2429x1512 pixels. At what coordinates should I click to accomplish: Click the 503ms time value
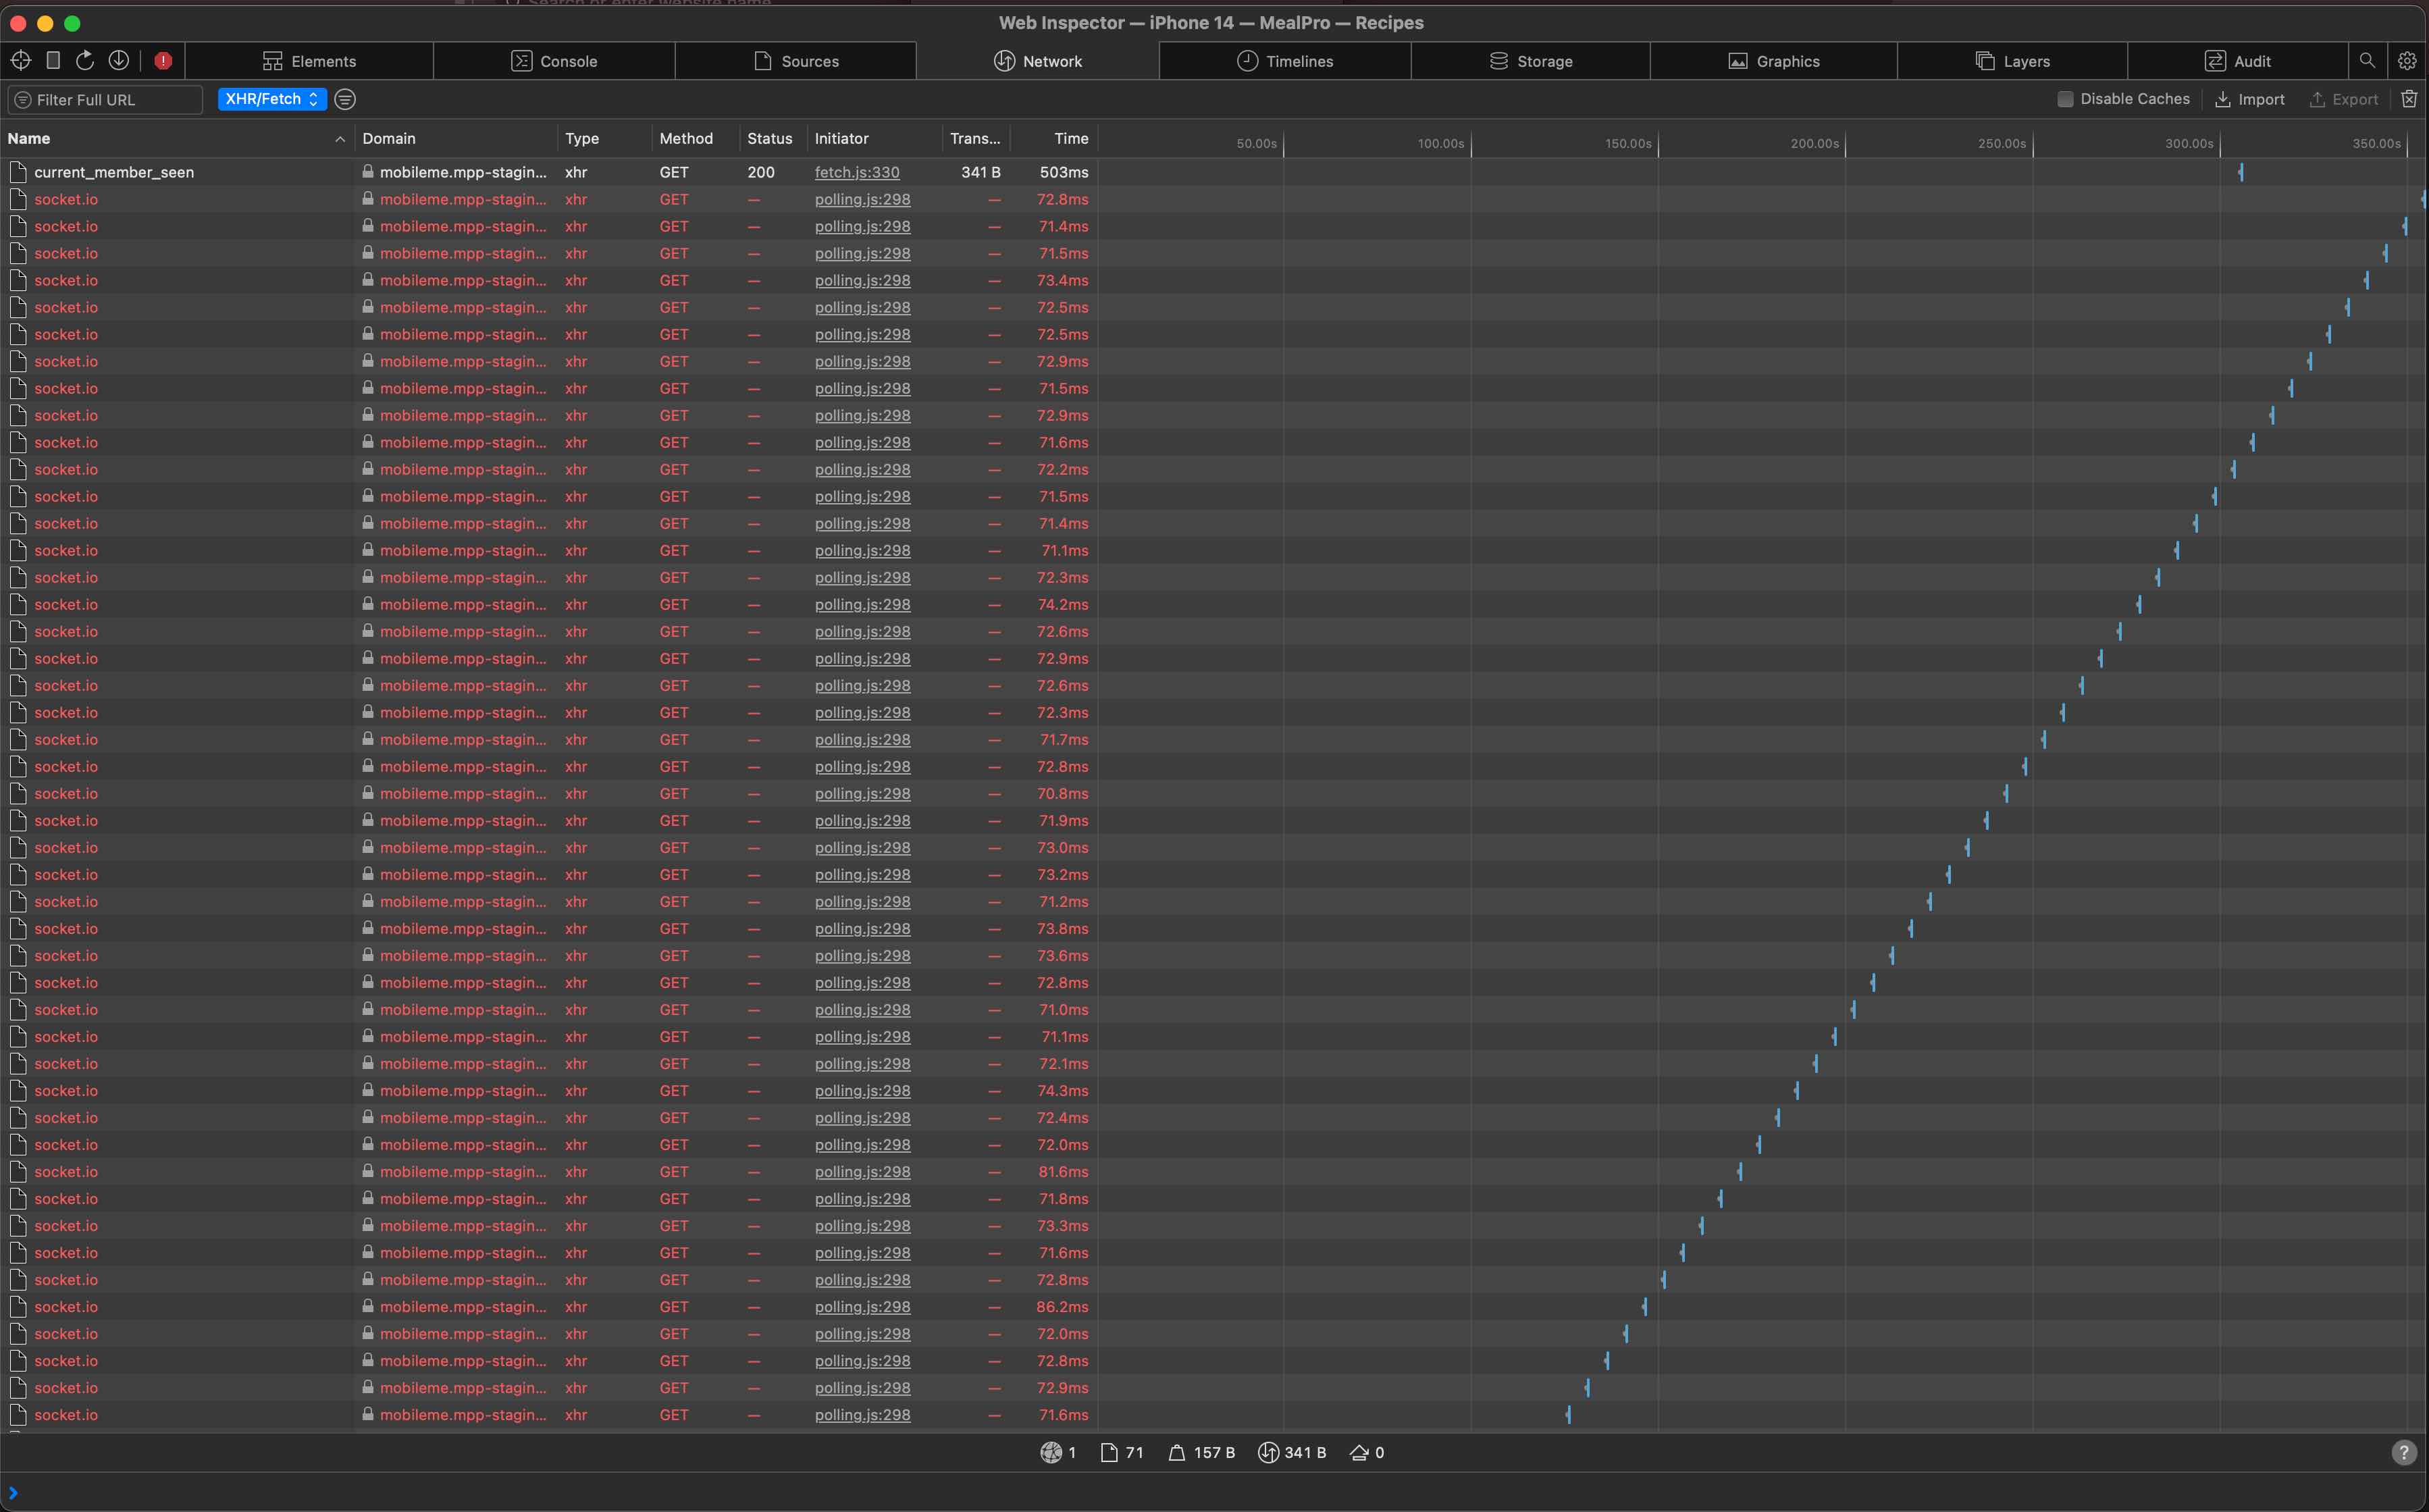click(x=1064, y=172)
